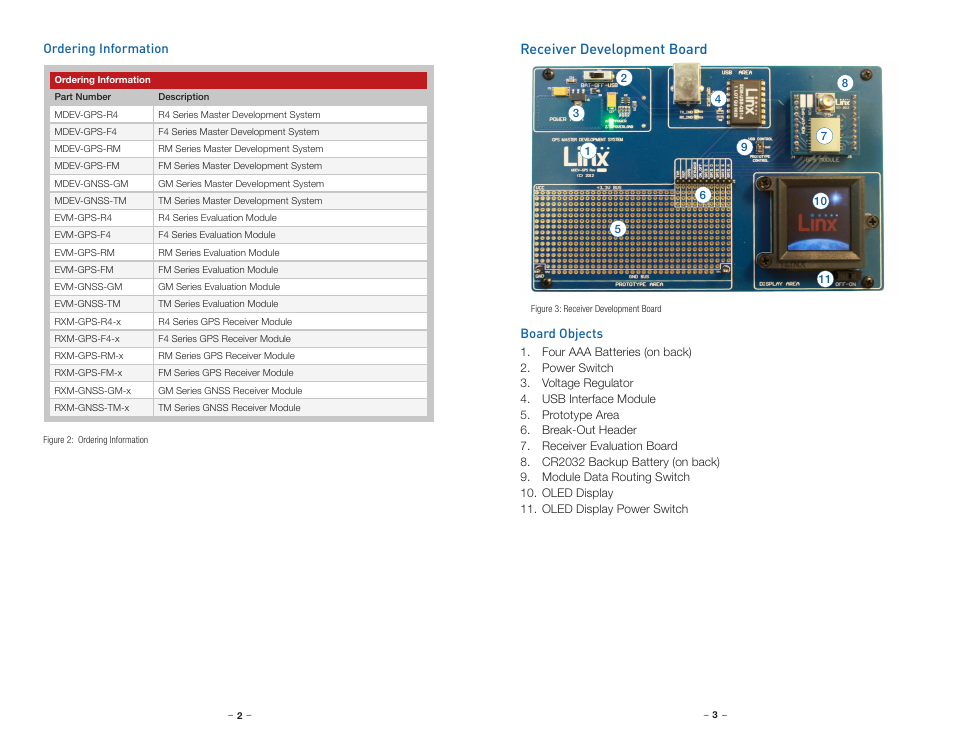Click list item 'Module Data Routing Switch'
954x738 pixels.
(x=616, y=476)
